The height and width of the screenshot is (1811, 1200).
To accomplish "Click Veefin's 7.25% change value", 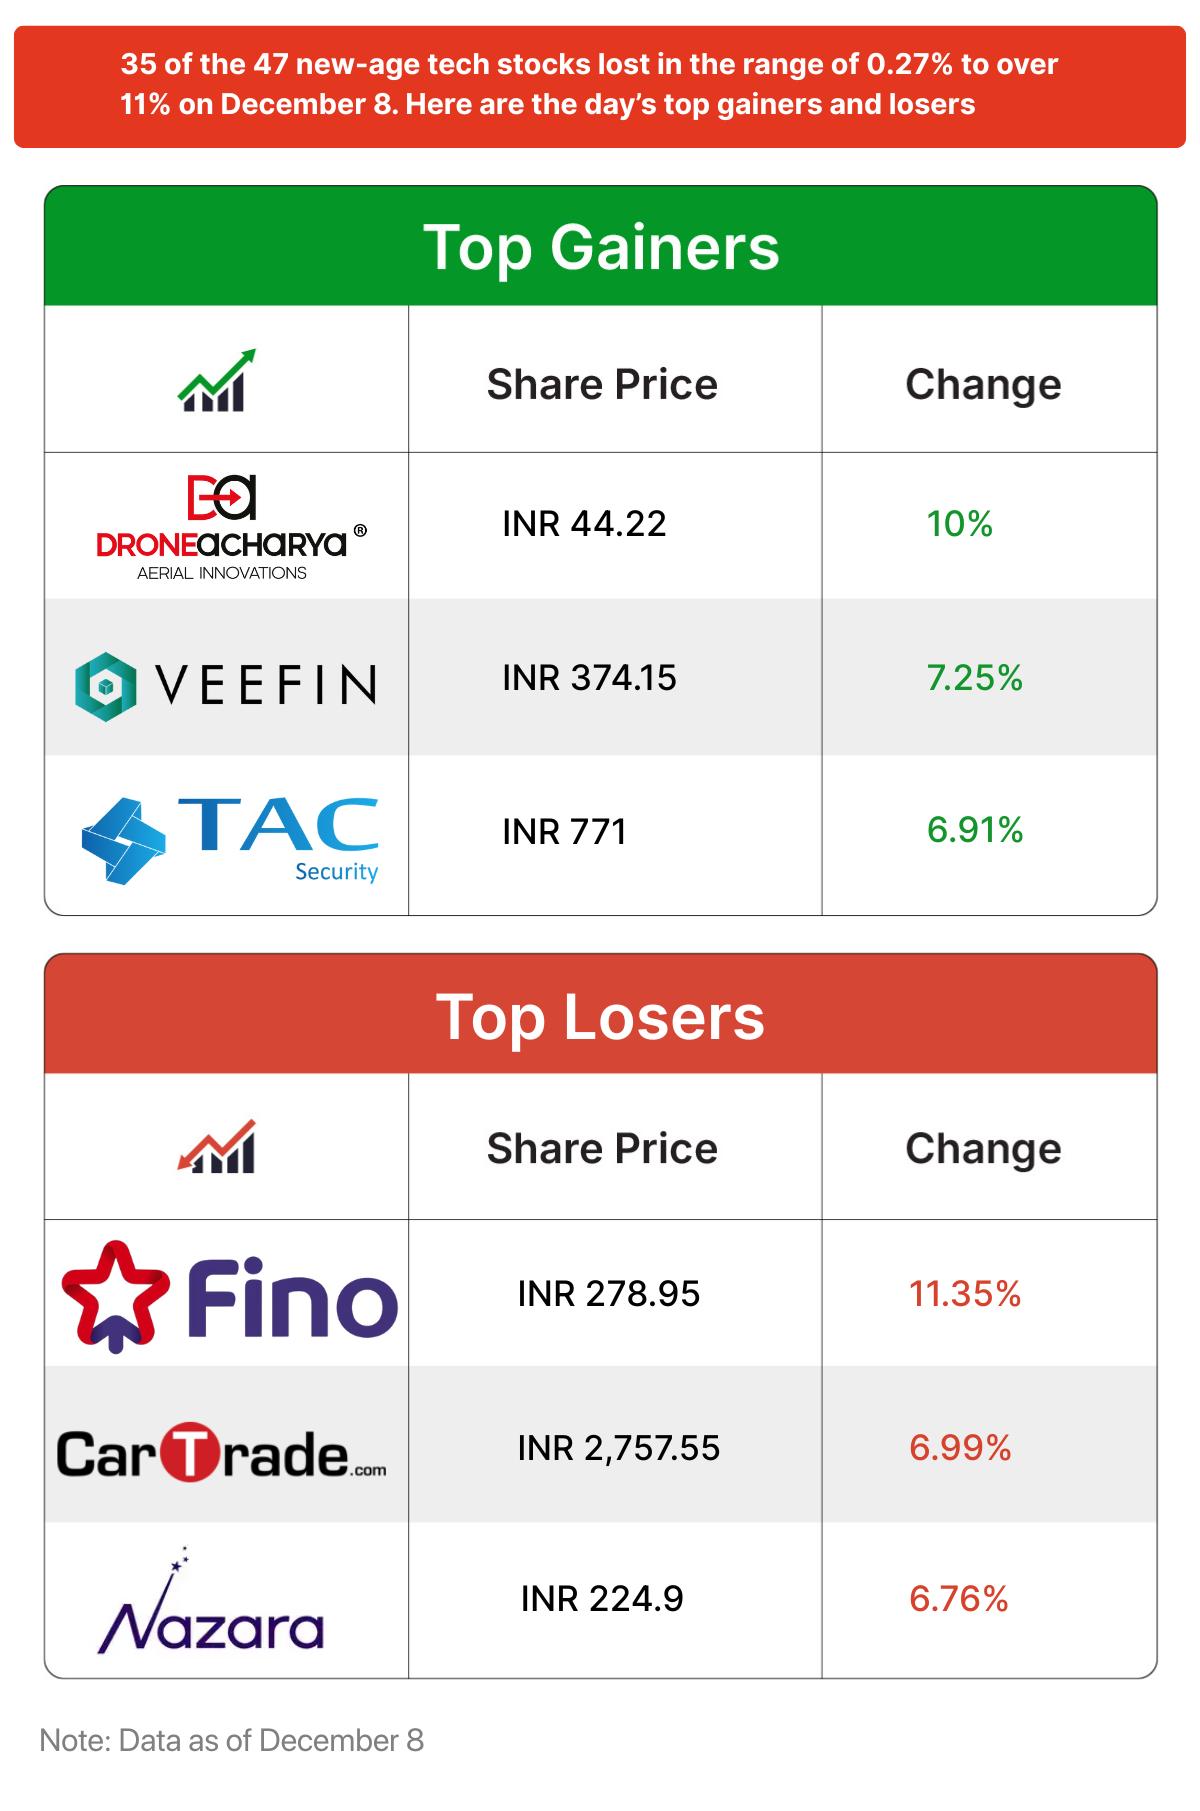I will click(974, 678).
